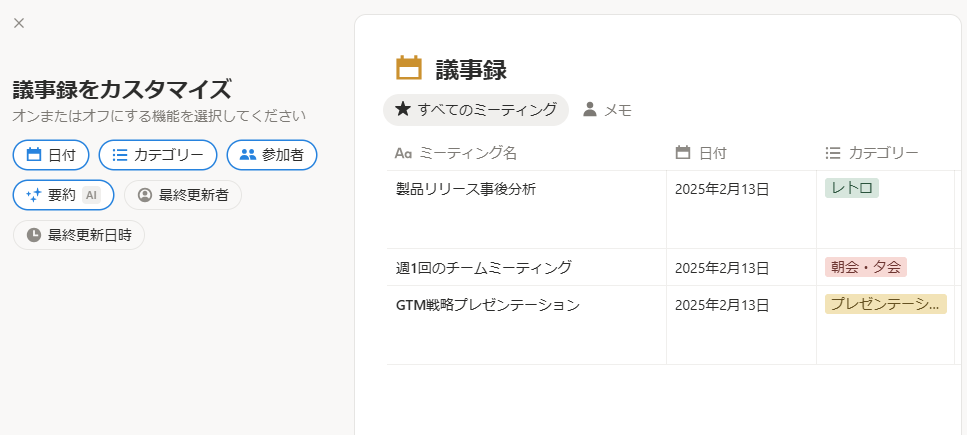Close the customize panel with X icon

click(x=19, y=23)
